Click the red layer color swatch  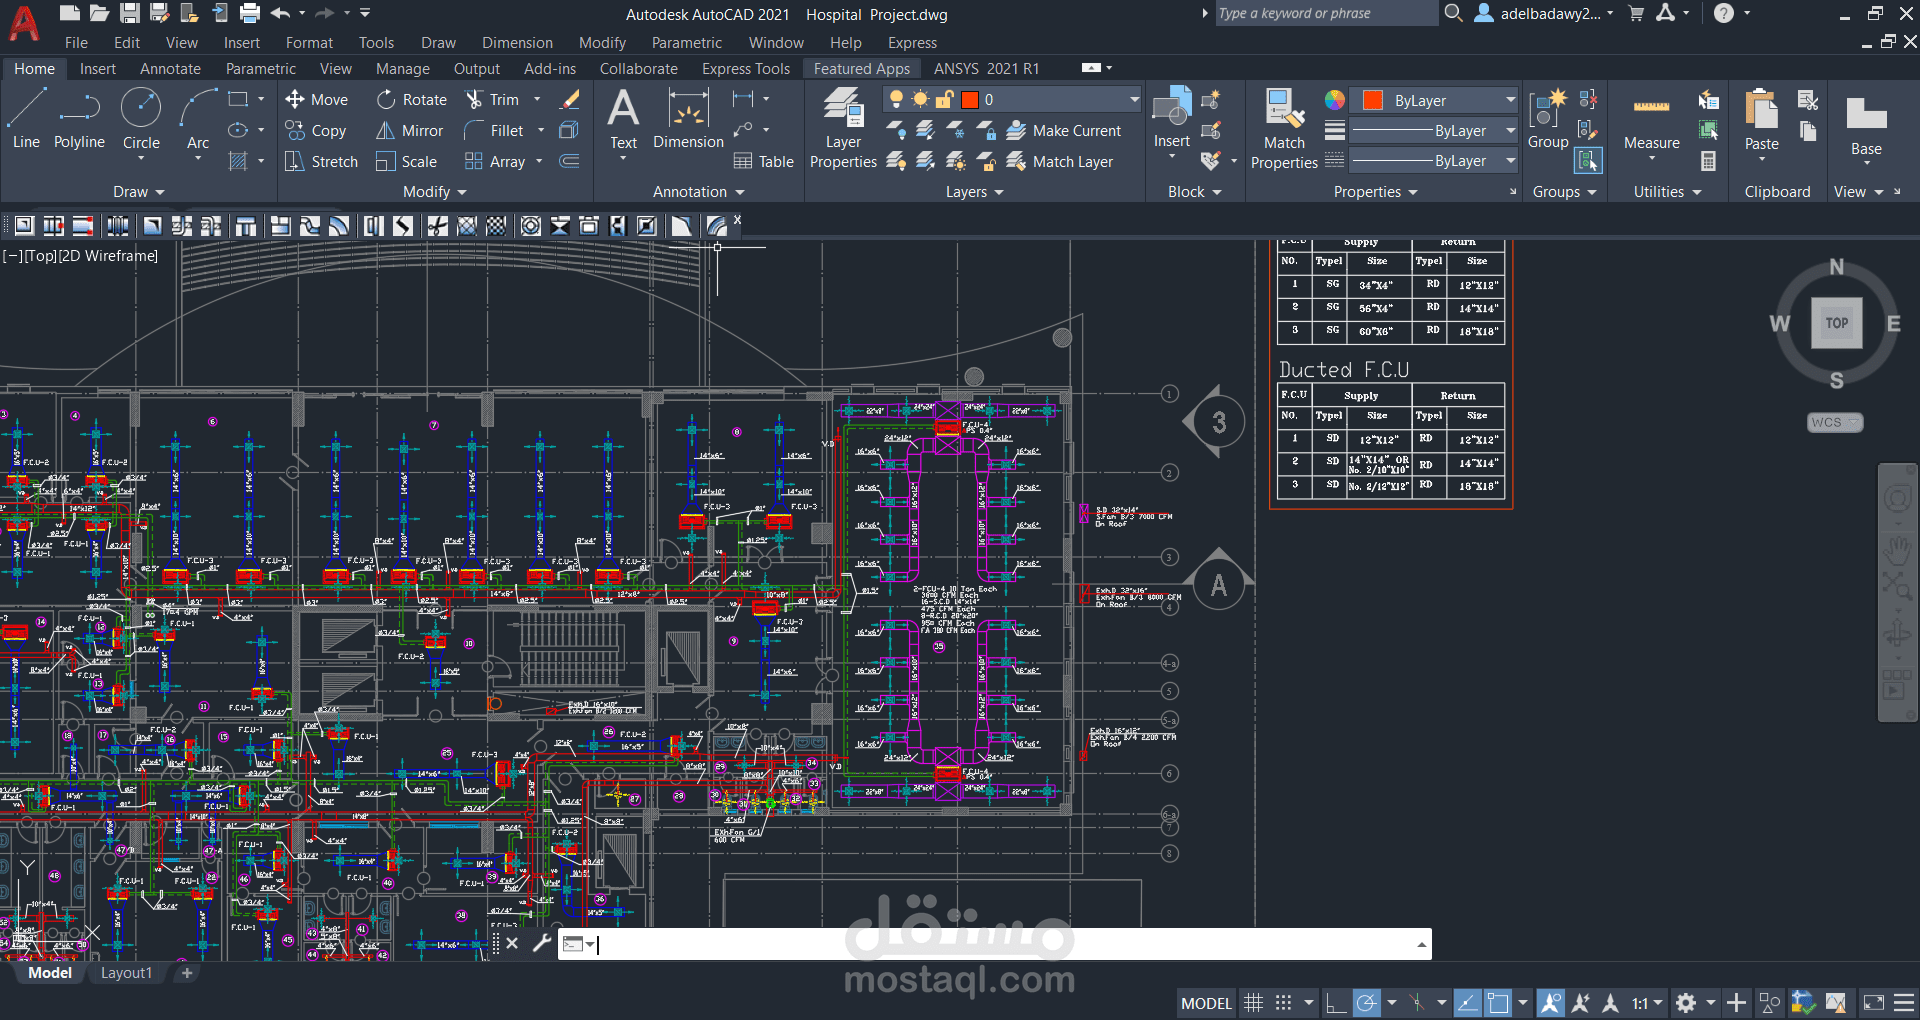tap(969, 99)
